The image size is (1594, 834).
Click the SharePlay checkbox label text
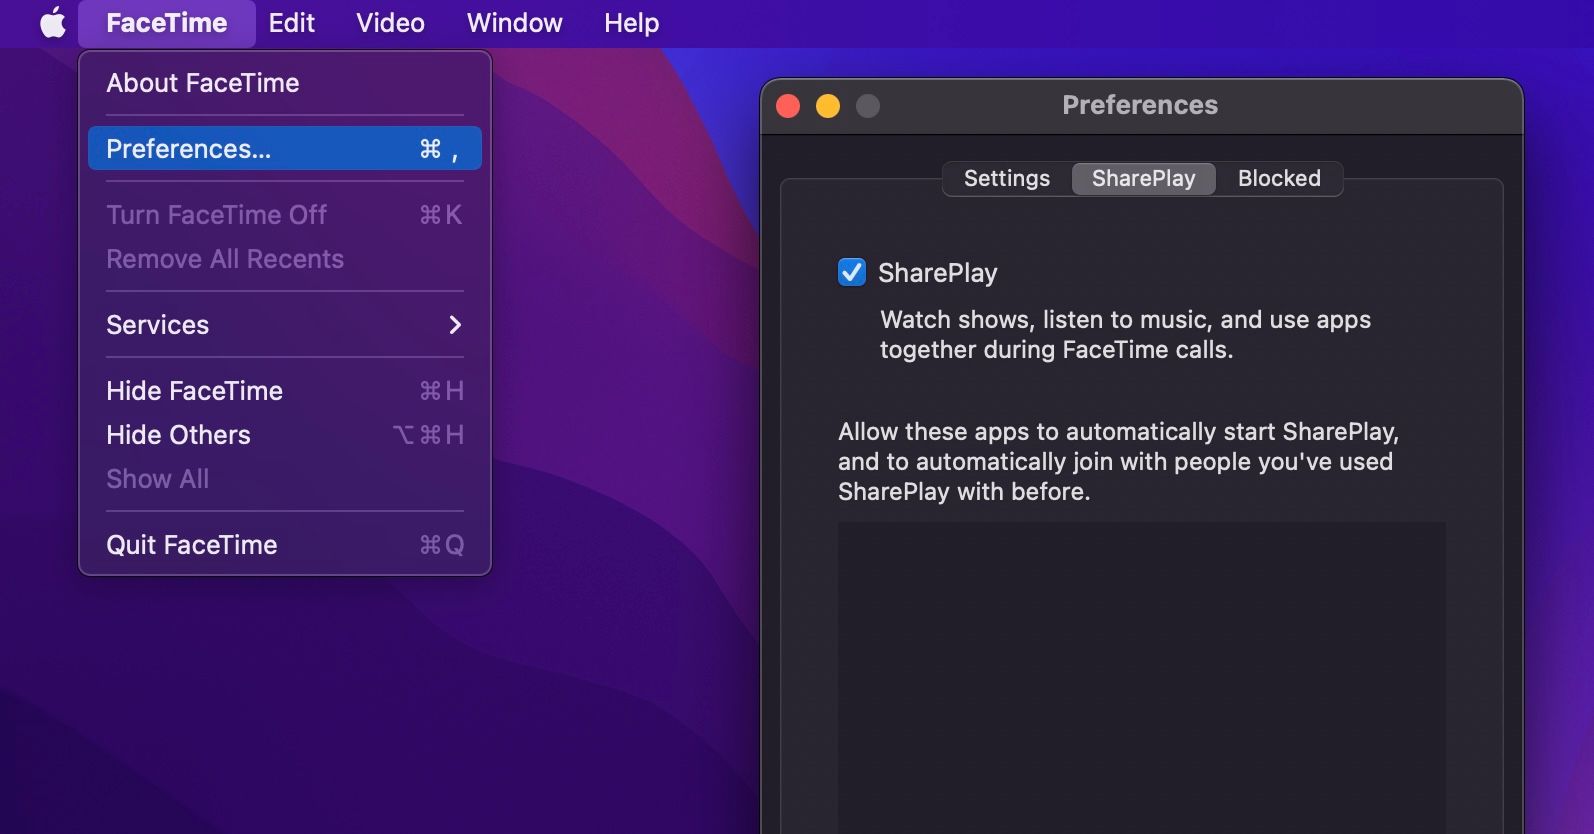[938, 273]
